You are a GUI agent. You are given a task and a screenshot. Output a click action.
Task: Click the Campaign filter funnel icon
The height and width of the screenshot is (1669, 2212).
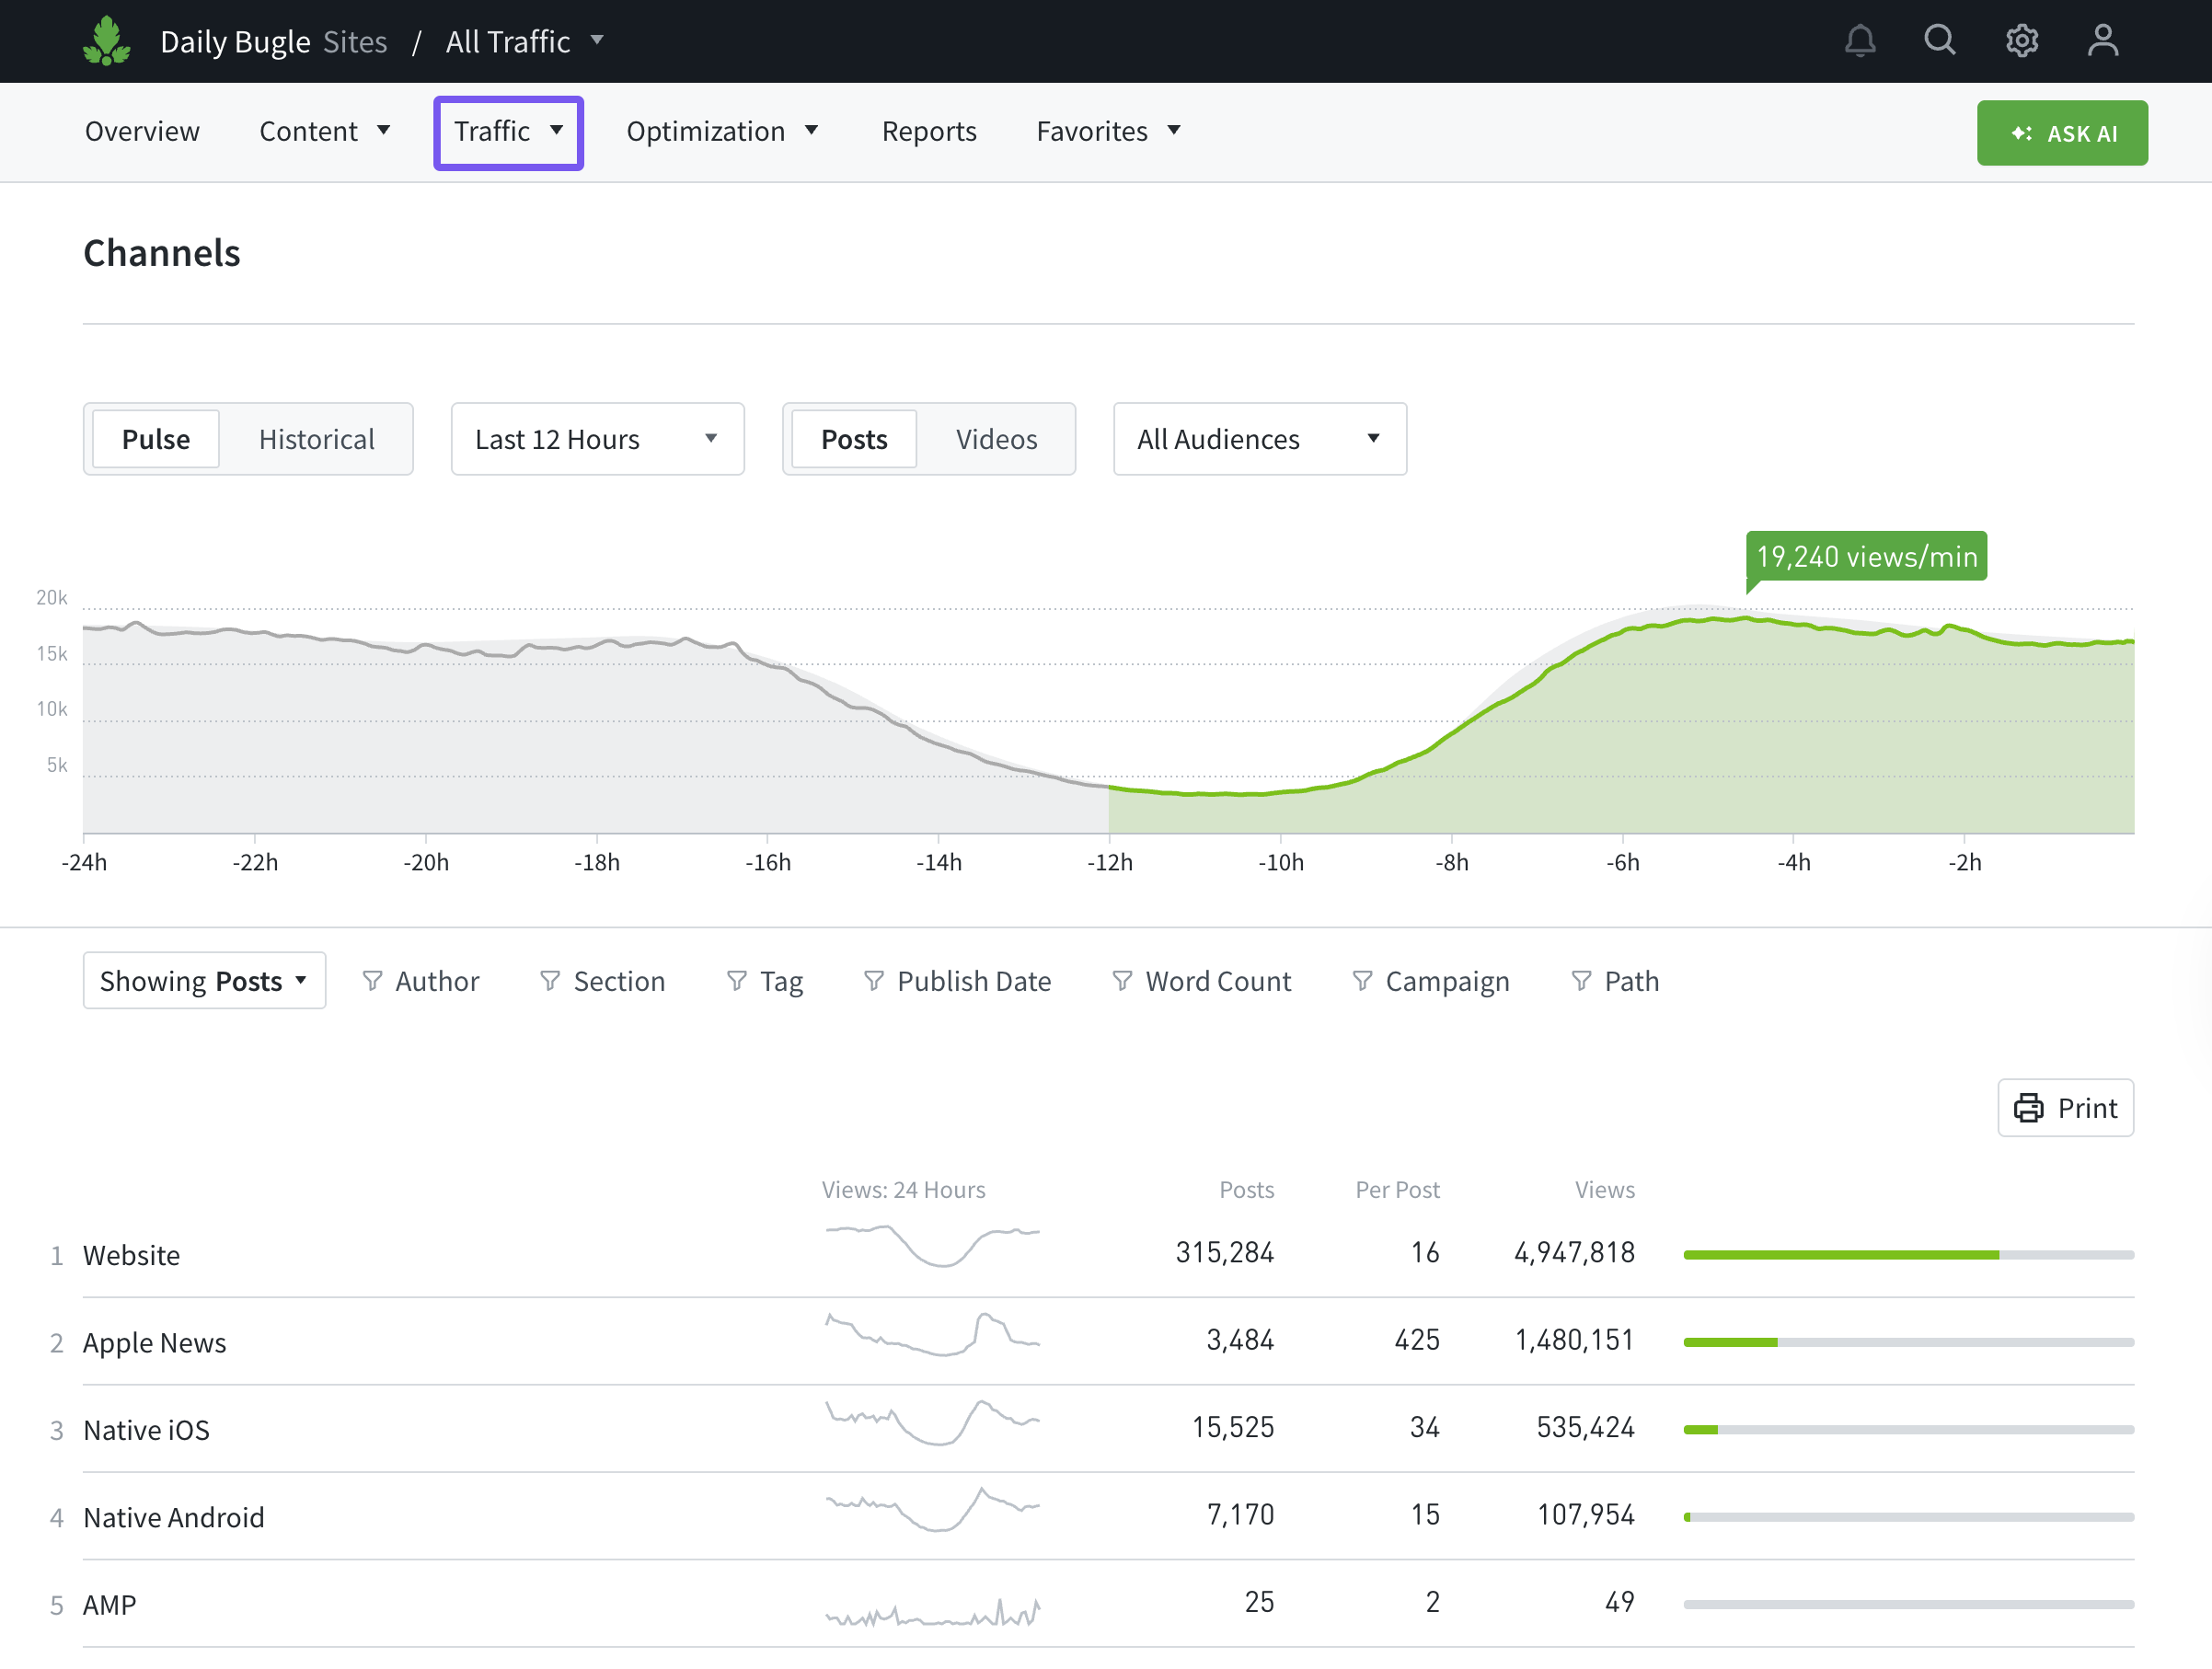[1361, 981]
